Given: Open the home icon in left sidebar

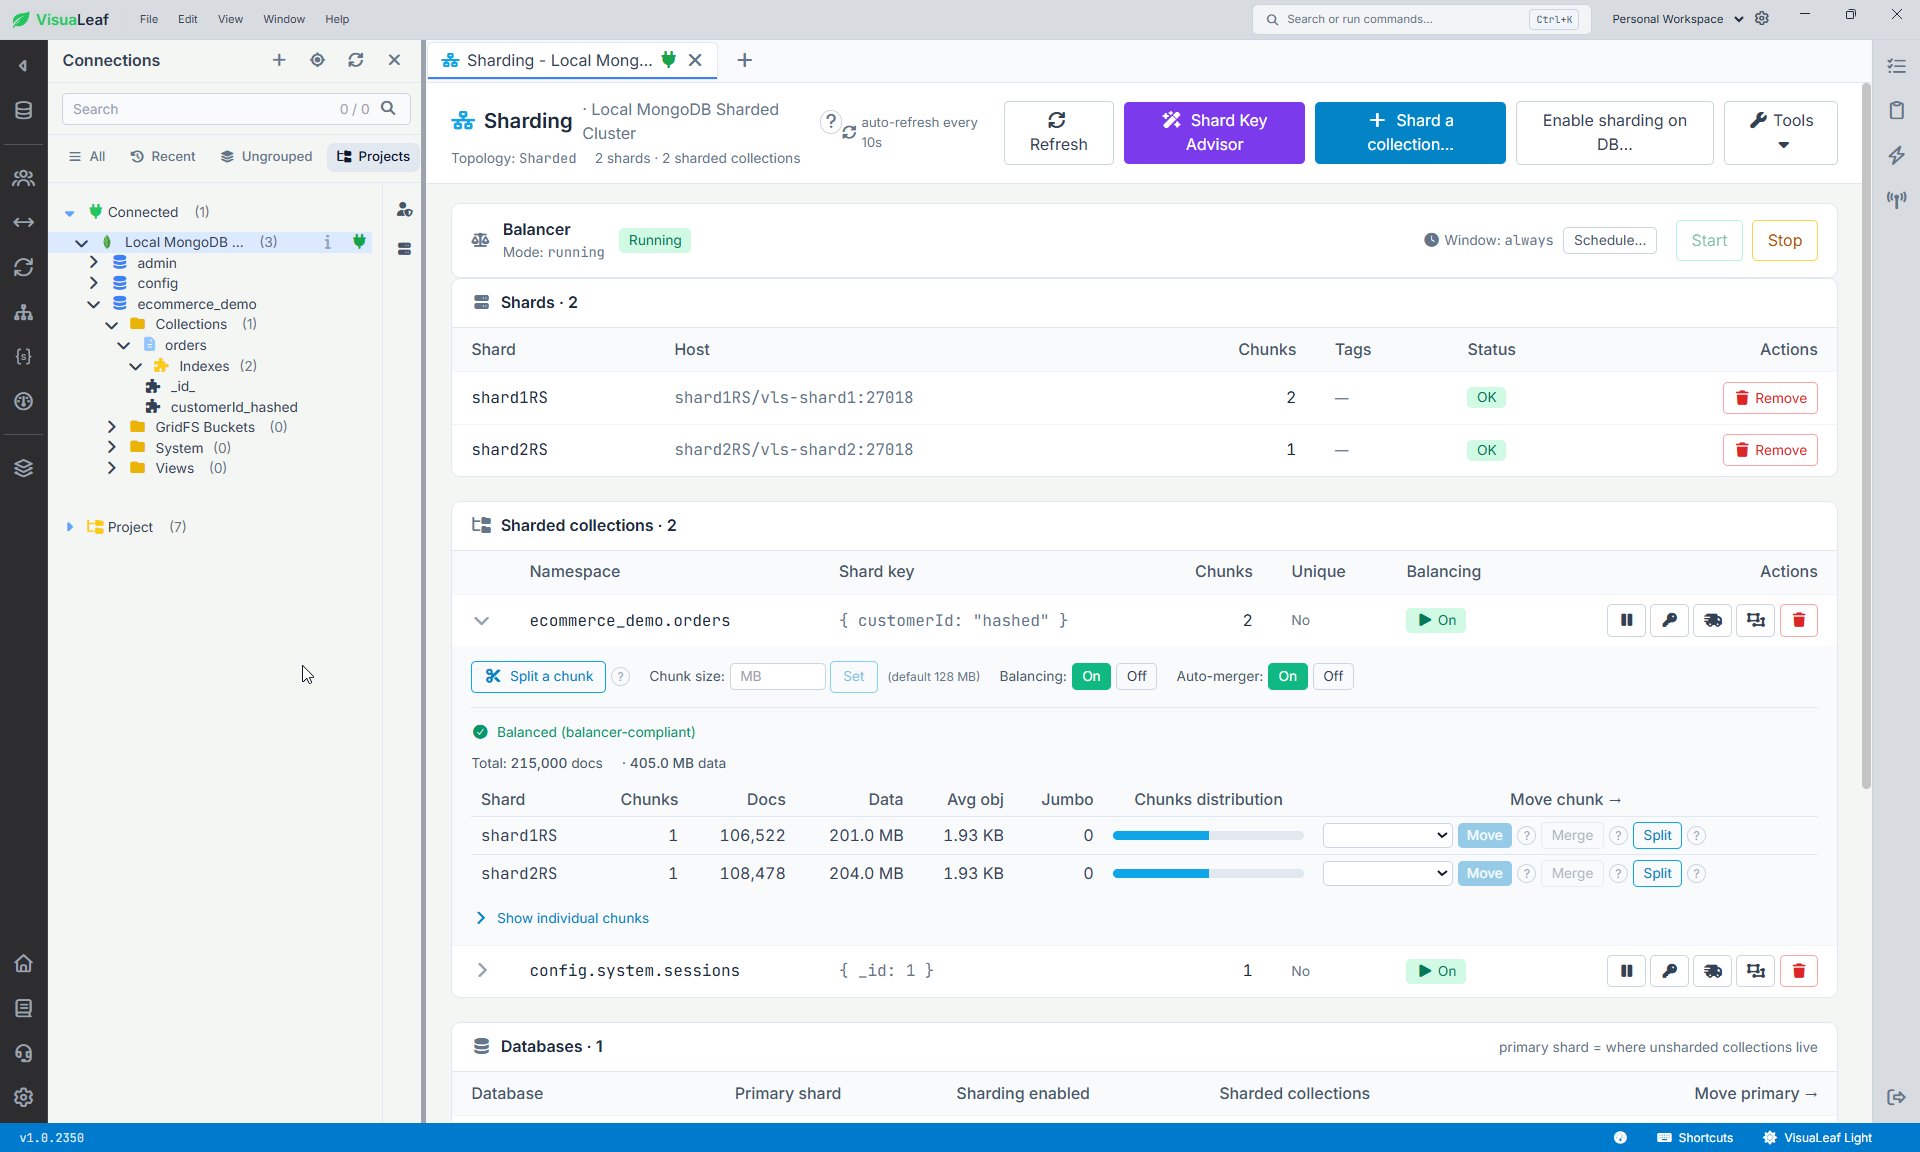Looking at the screenshot, I should pos(24,963).
